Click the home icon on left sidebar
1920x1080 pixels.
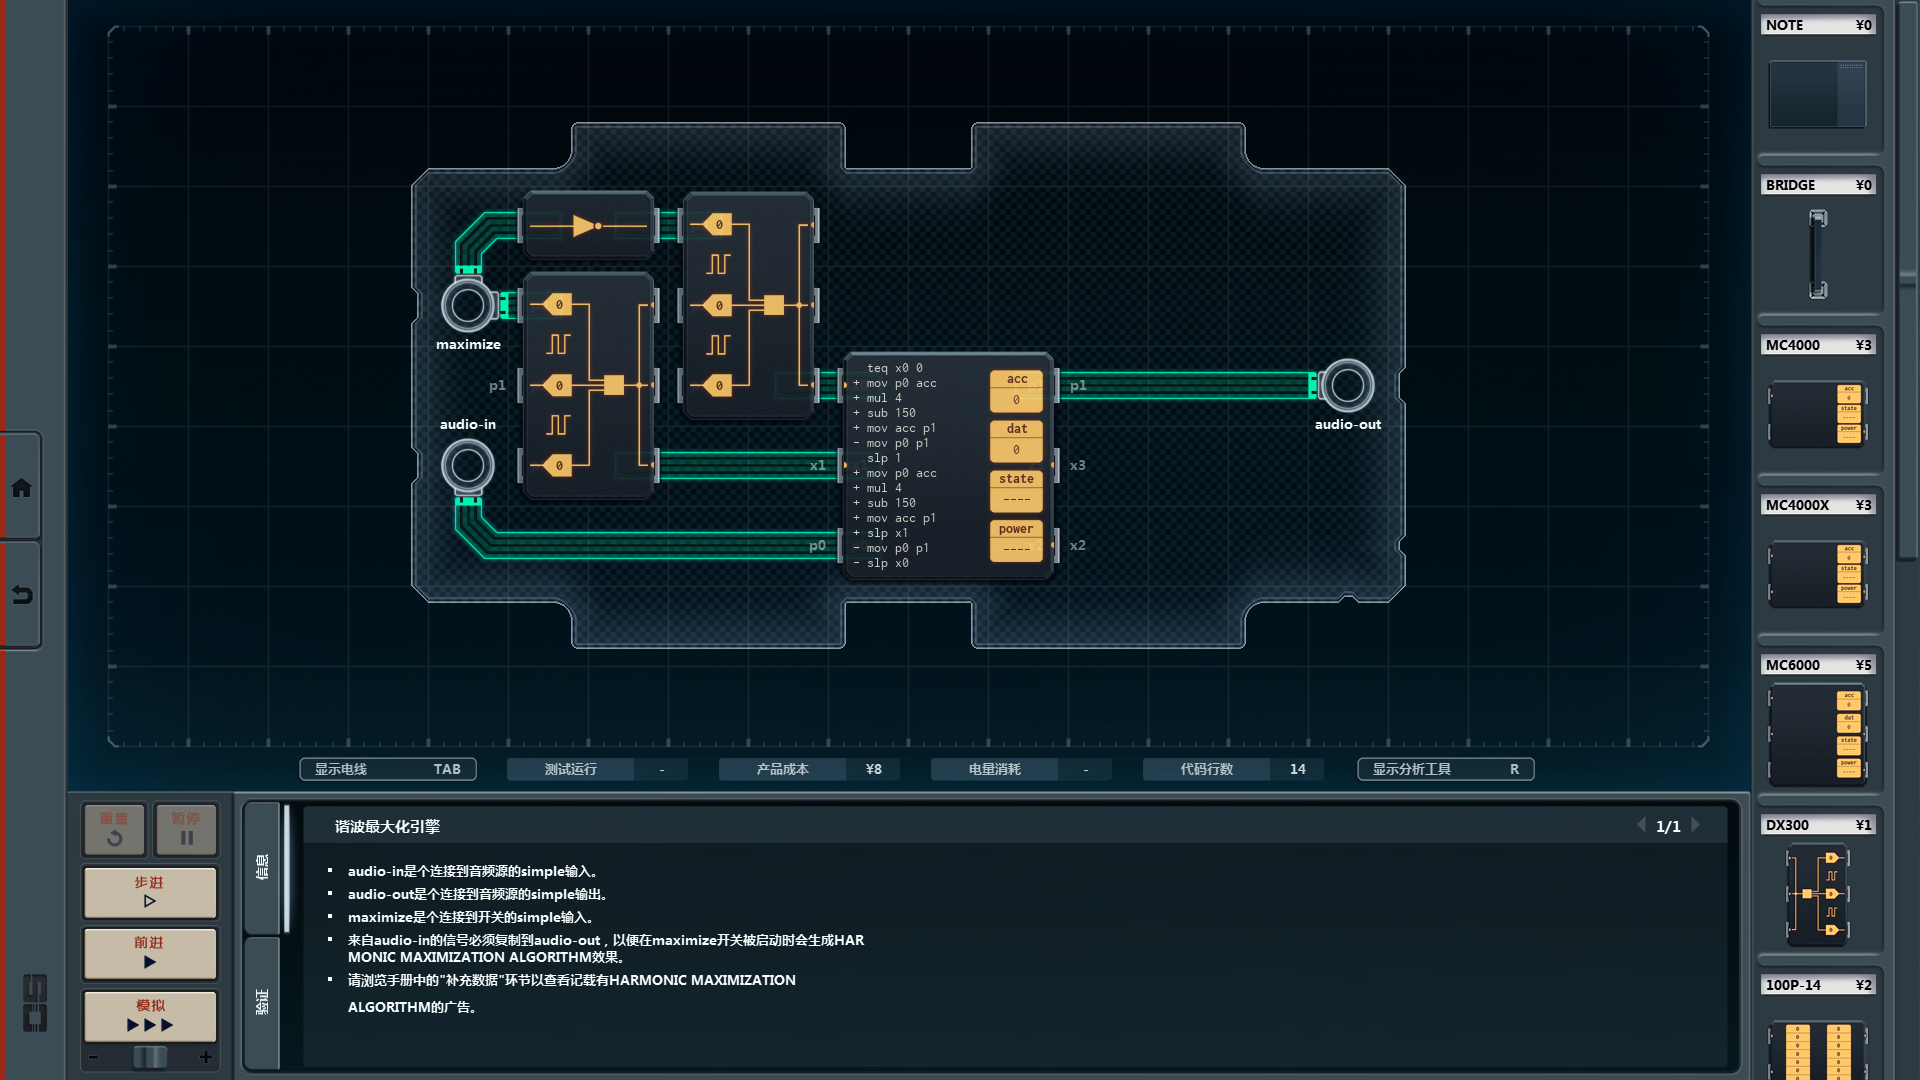coord(21,488)
